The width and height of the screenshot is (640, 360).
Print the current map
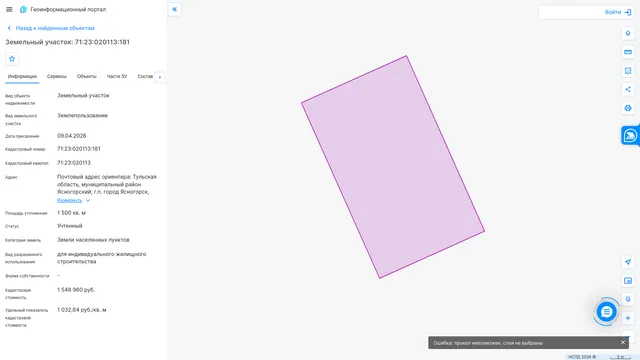point(628,108)
